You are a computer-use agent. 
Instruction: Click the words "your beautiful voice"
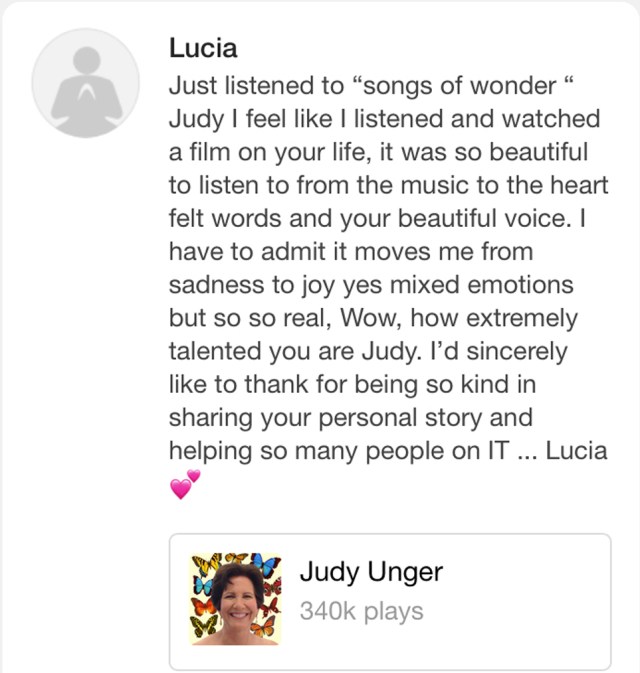coord(463,219)
